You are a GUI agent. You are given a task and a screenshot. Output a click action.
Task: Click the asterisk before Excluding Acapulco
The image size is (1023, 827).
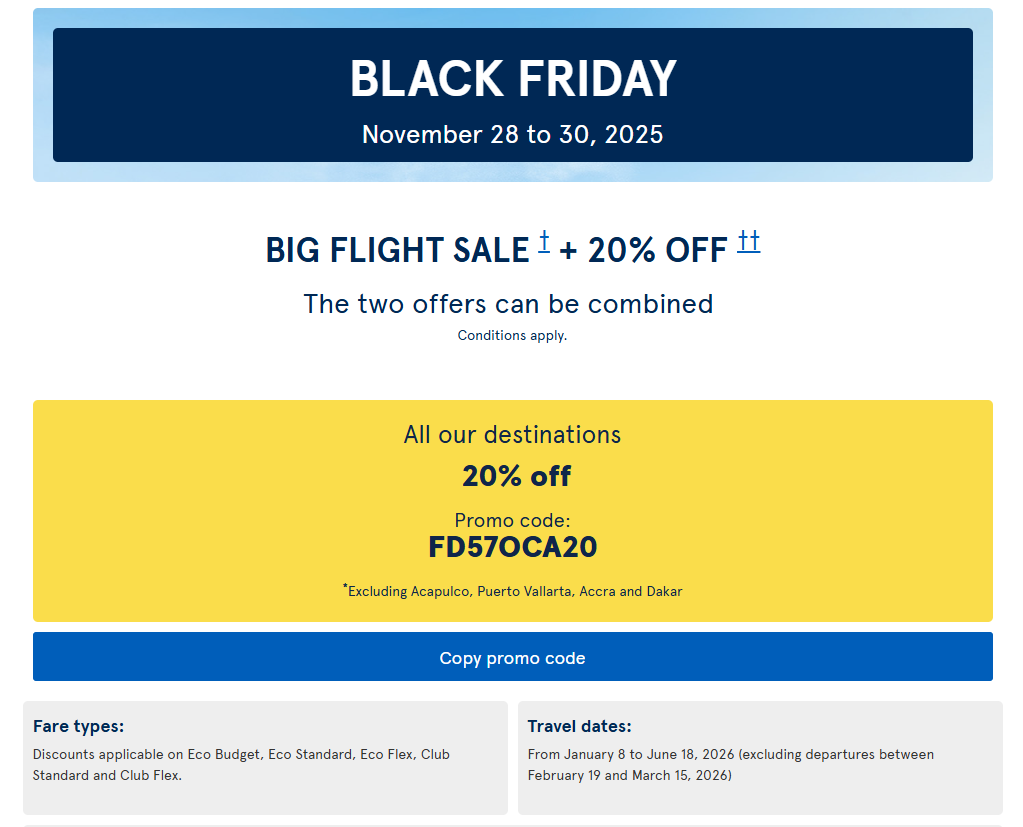pyautogui.click(x=345, y=587)
